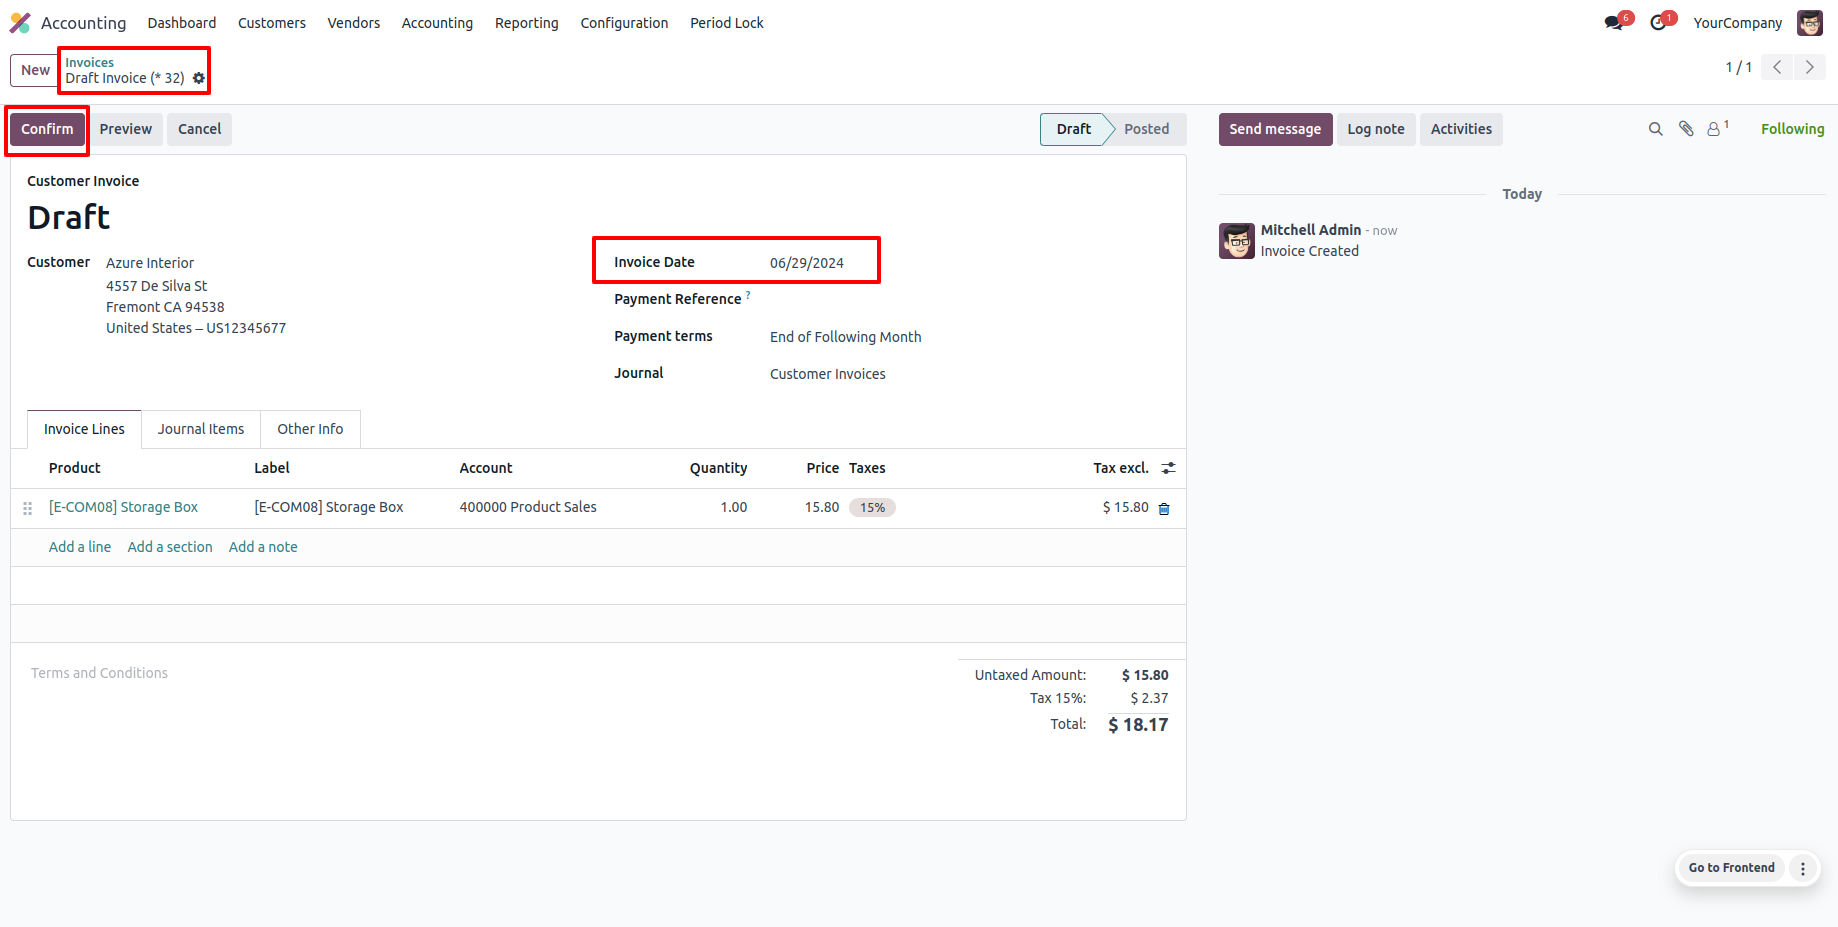Open the Dashboard menu
This screenshot has height=927, width=1838.
click(x=182, y=22)
